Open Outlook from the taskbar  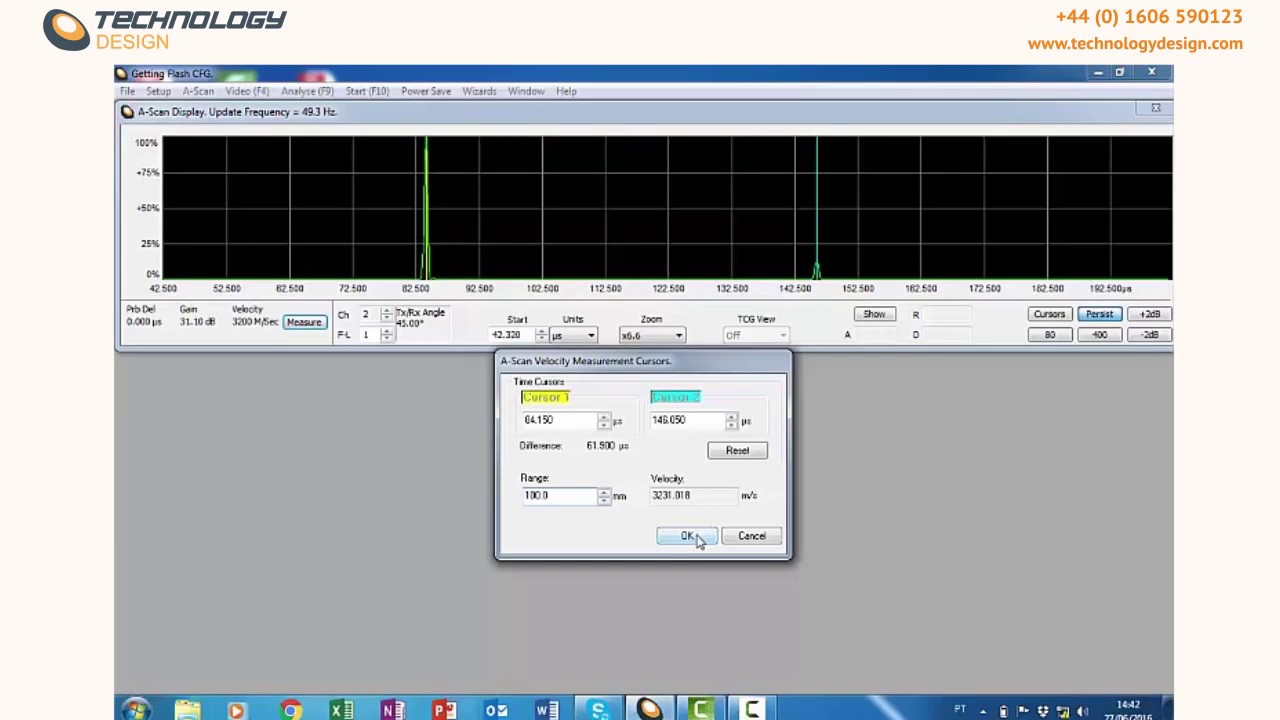[495, 710]
